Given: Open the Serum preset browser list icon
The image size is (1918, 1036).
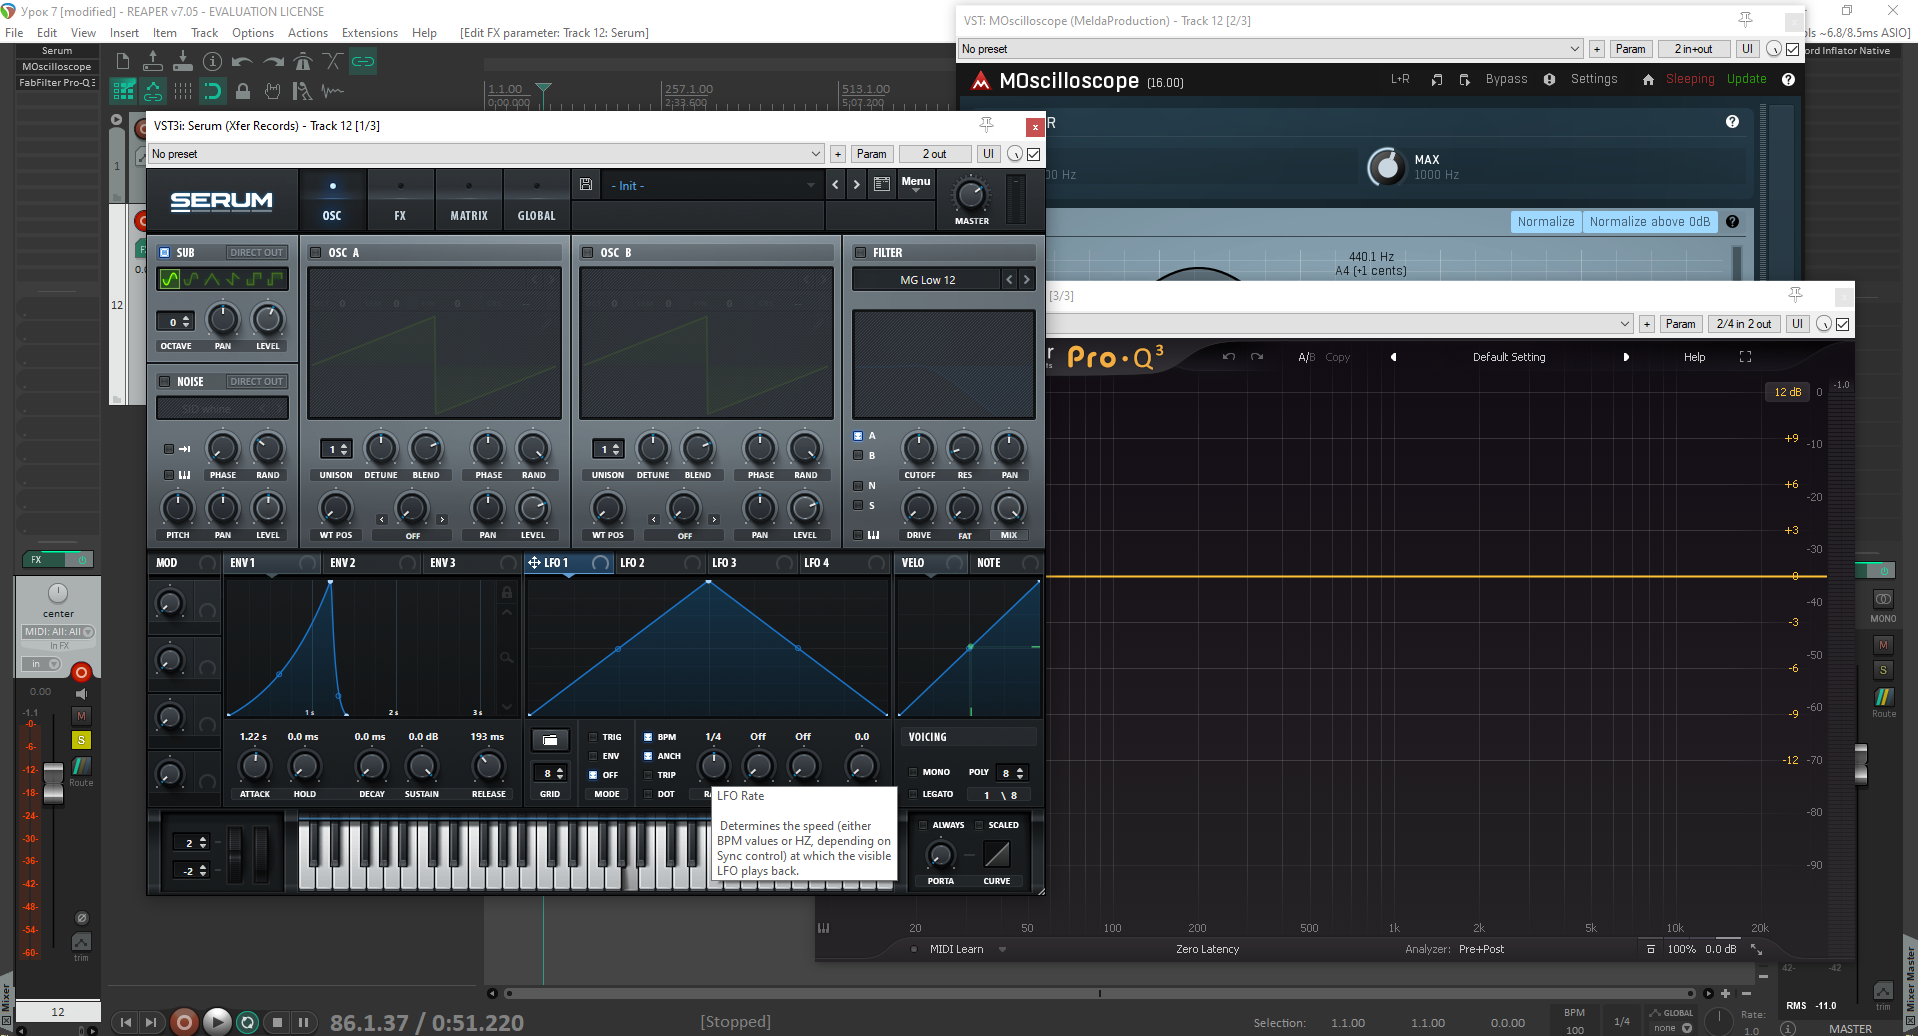Looking at the screenshot, I should coord(881,185).
